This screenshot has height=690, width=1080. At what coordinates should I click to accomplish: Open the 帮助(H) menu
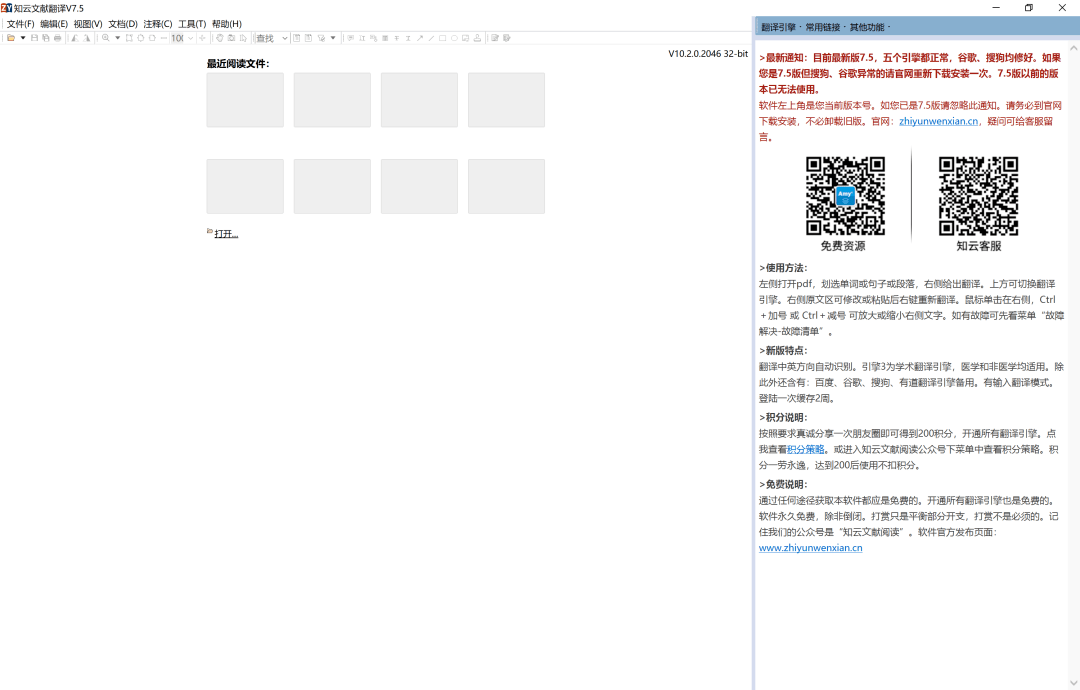point(227,24)
